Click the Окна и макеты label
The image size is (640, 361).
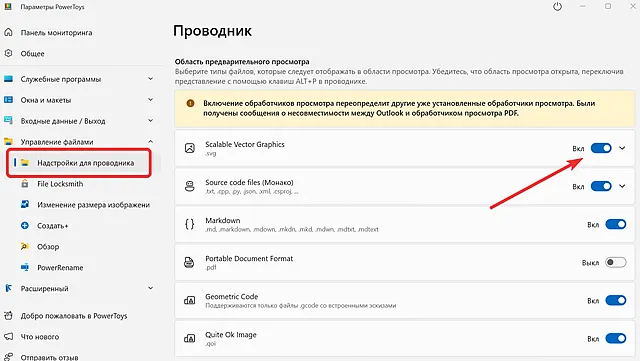tap(46, 100)
